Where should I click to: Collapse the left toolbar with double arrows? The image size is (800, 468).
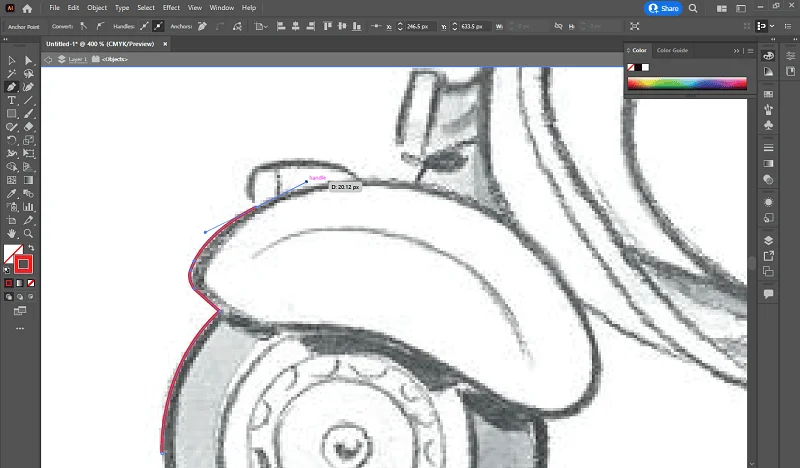click(5, 39)
